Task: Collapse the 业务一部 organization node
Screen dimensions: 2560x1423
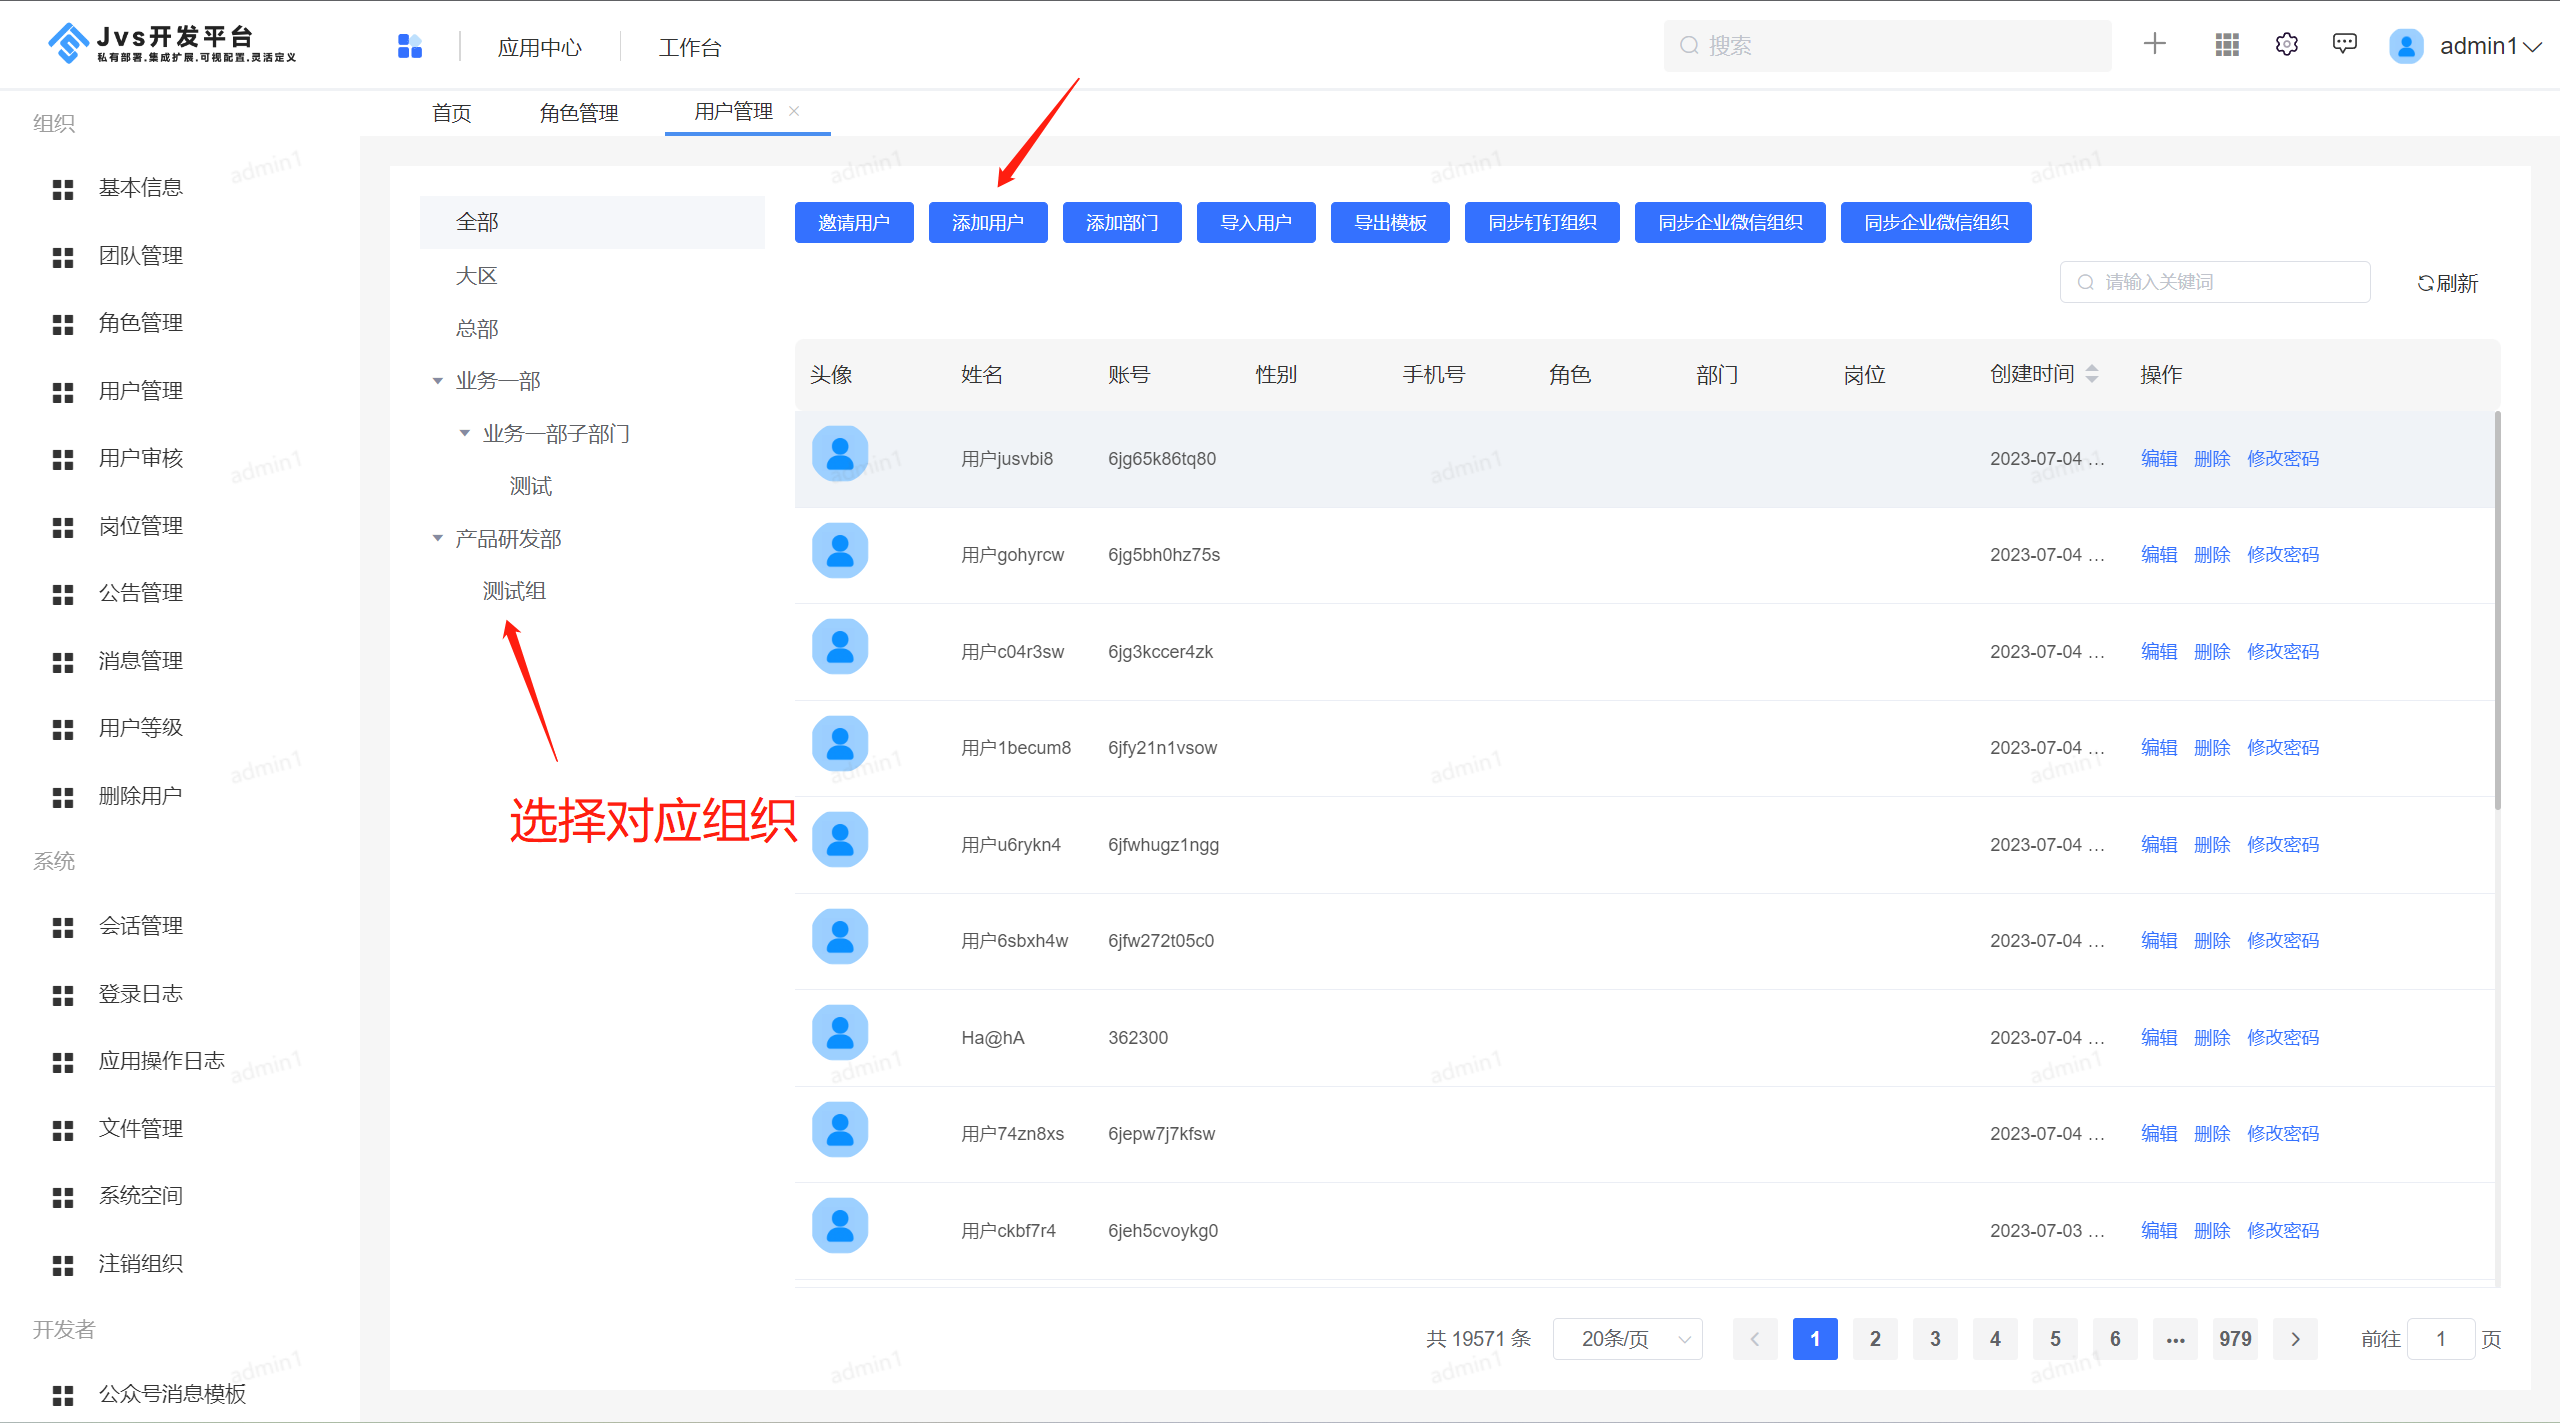Action: (x=437, y=380)
